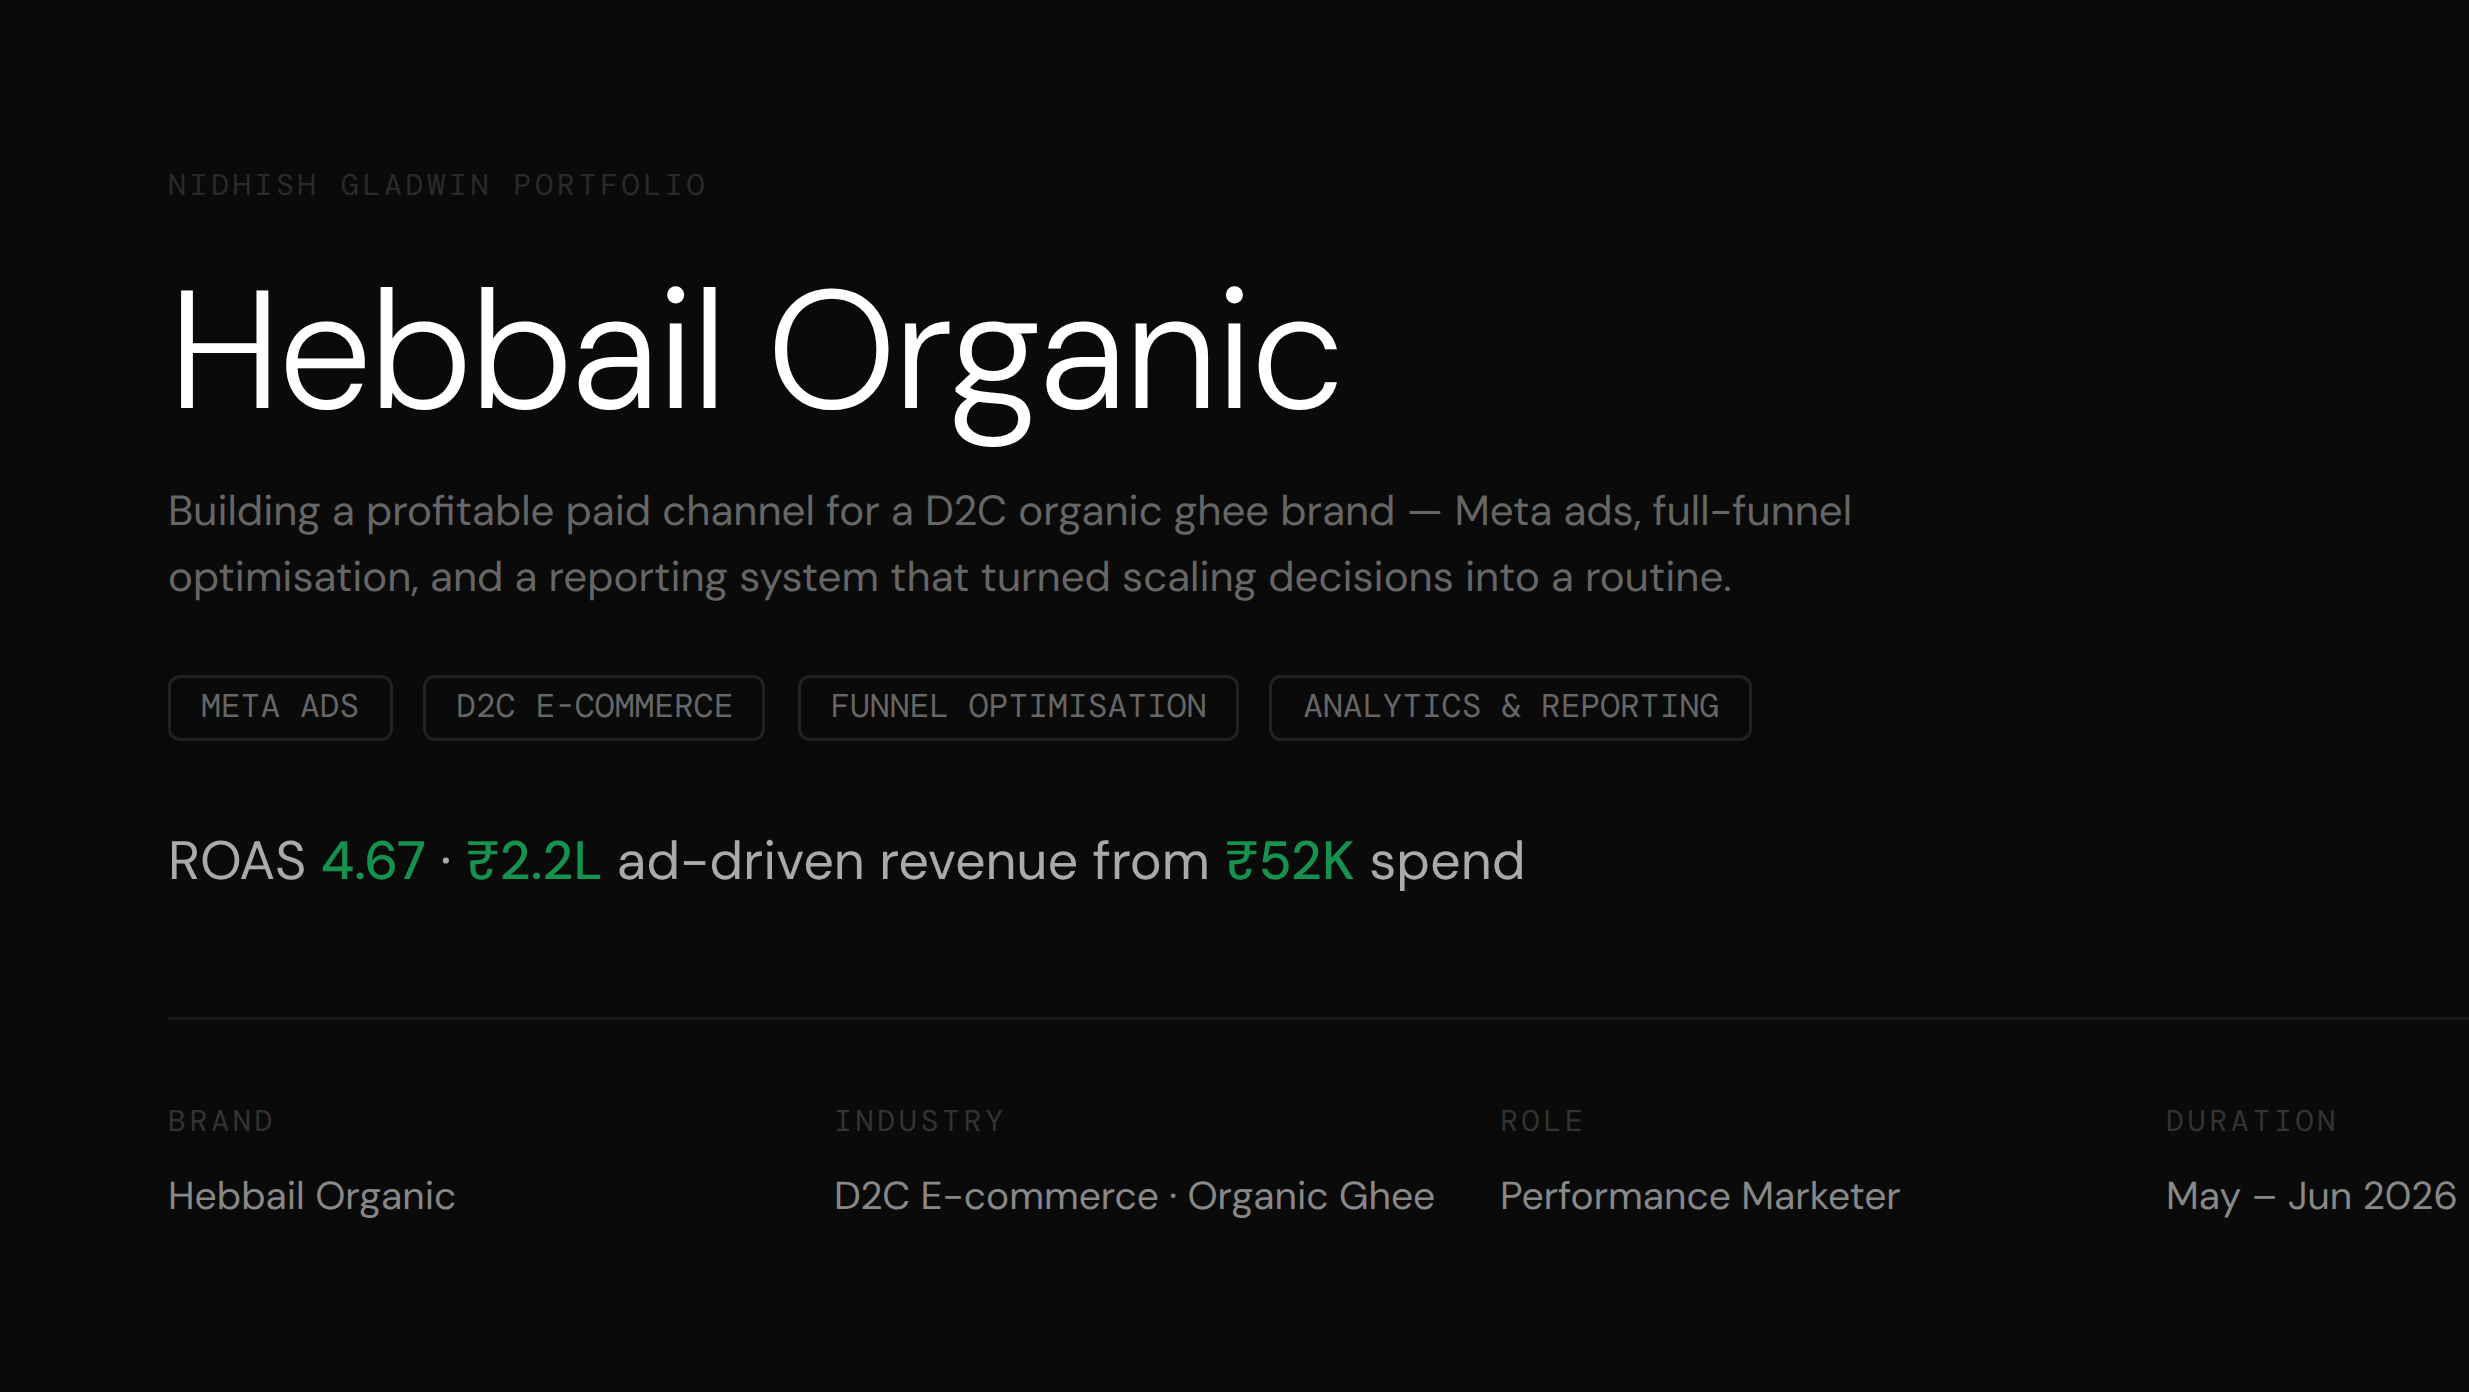Click the horizontal divider above the details

click(1318, 1018)
